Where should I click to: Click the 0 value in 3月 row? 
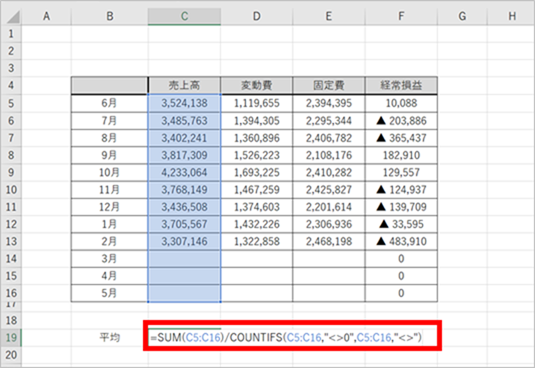coord(401,259)
